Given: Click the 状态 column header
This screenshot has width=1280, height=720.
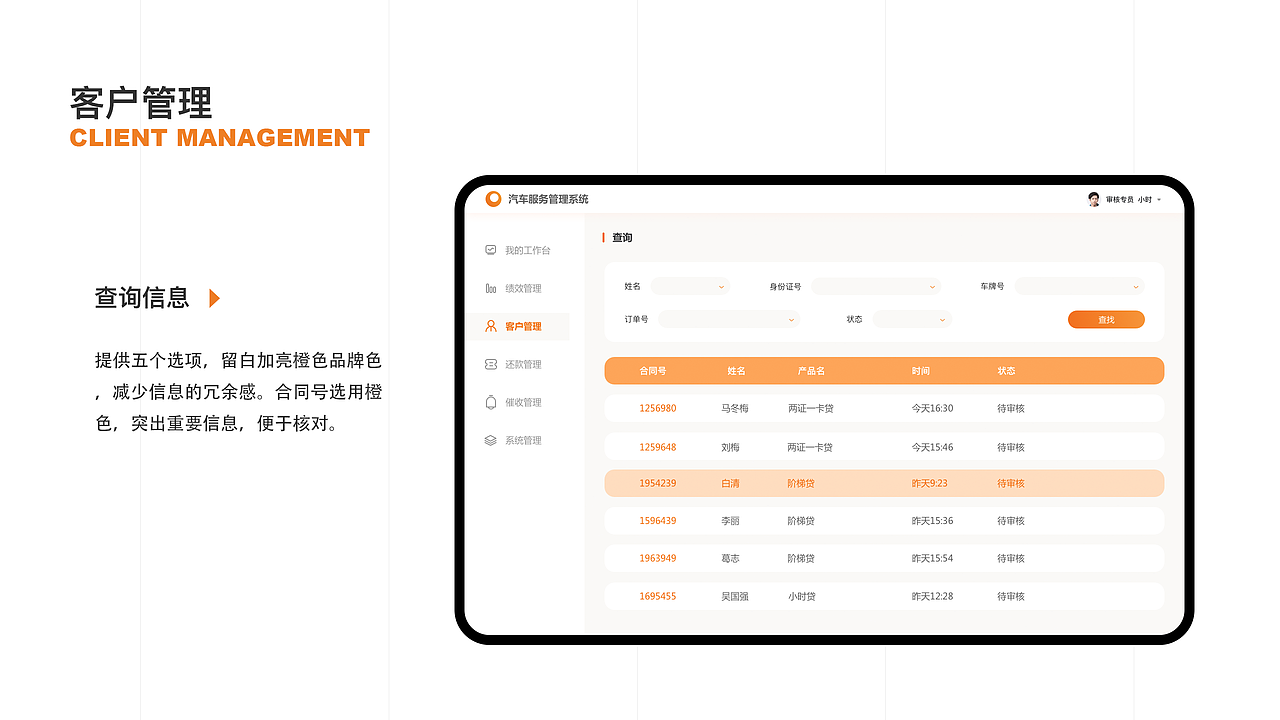Looking at the screenshot, I should (x=1006, y=371).
